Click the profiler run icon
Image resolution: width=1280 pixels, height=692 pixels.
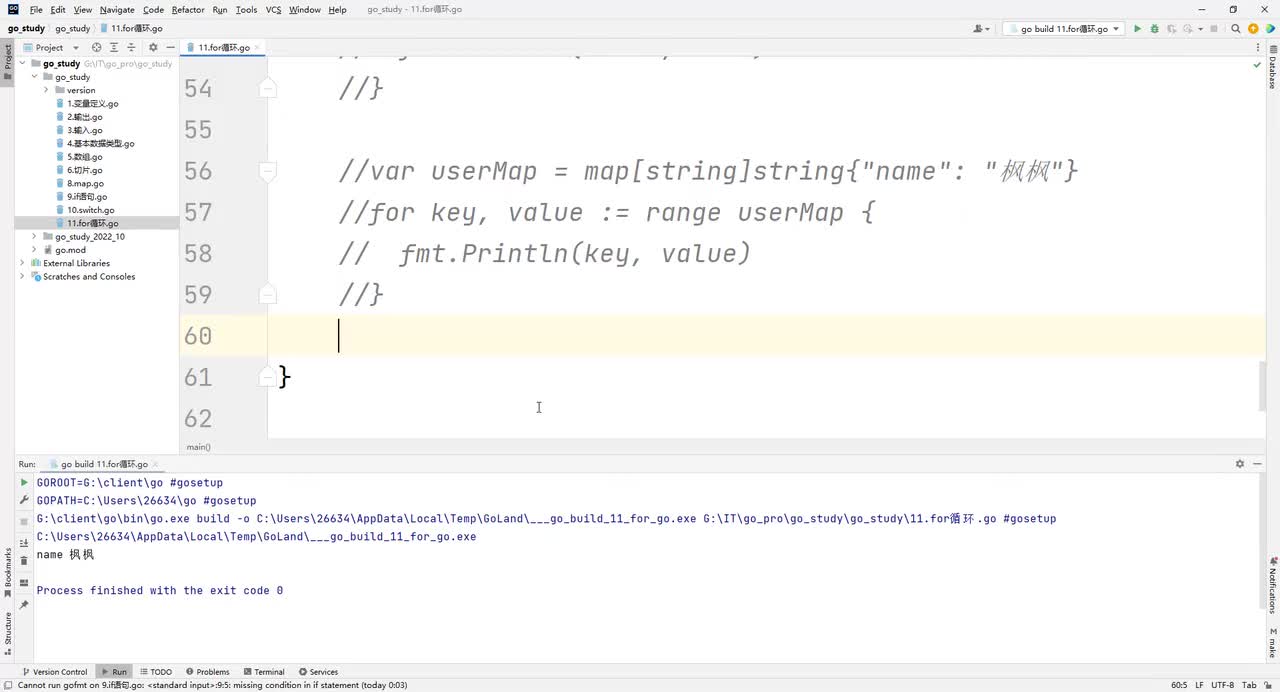click(x=1188, y=29)
